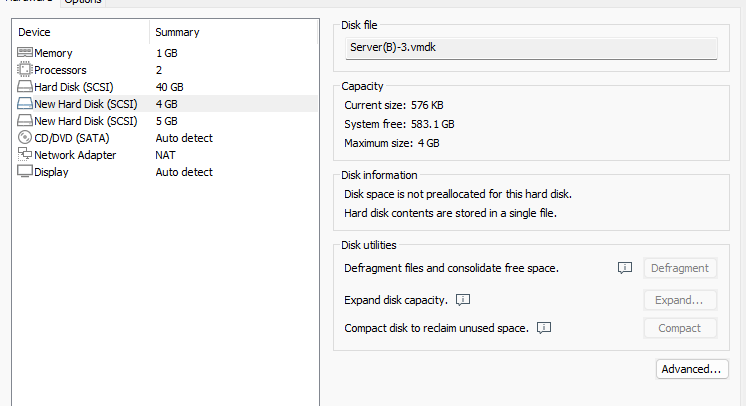
Task: Select the Memory row
Action: [x=165, y=53]
